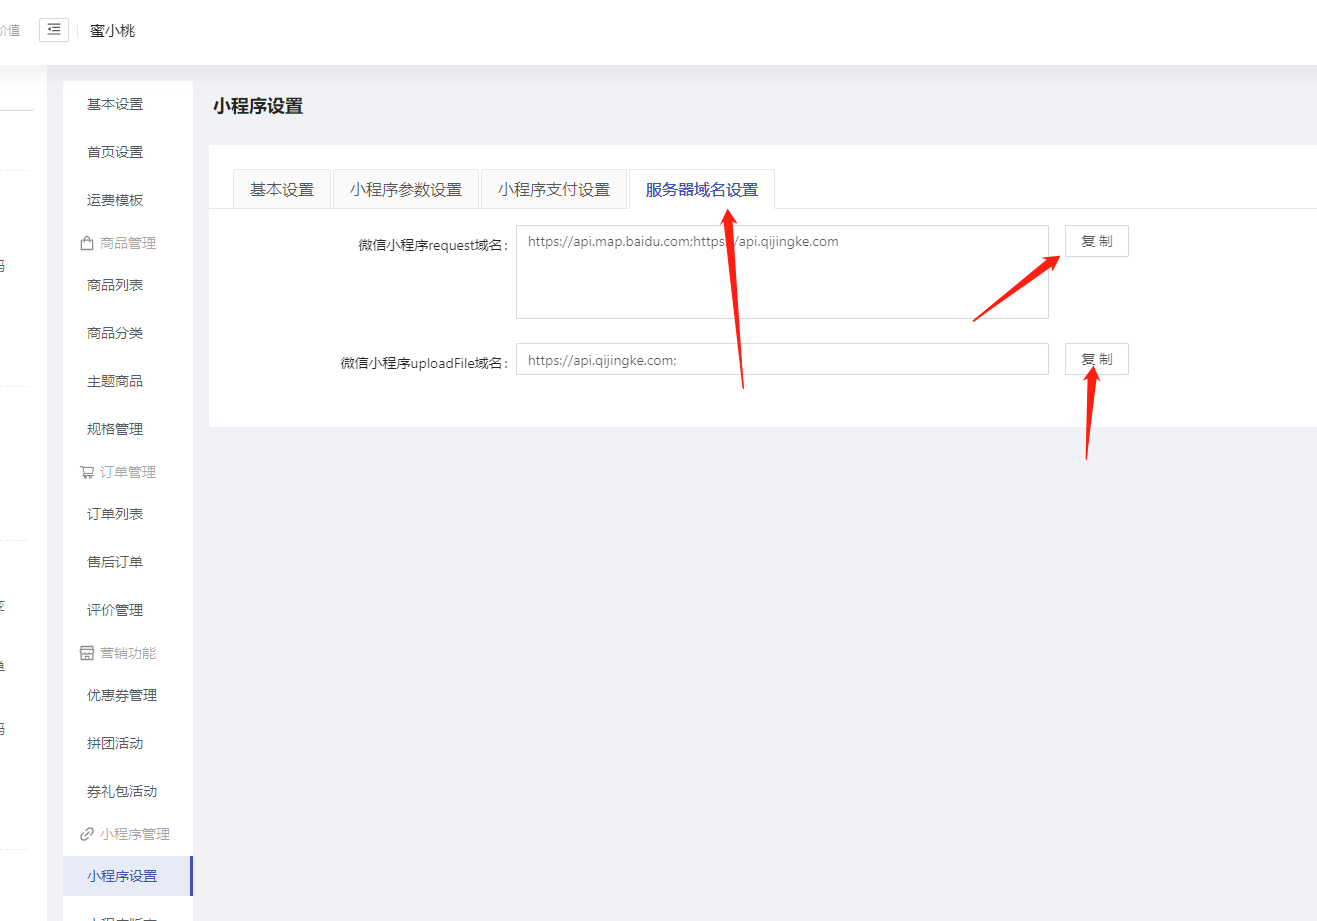
Task: Expand the 订单管理 sidebar group
Action: point(127,472)
